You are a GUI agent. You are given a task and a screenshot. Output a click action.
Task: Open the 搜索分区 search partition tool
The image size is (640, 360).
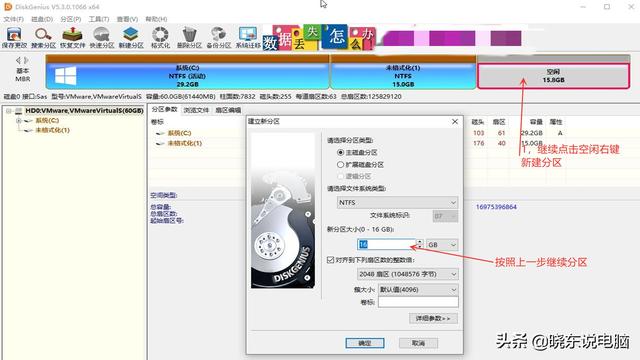(43, 38)
